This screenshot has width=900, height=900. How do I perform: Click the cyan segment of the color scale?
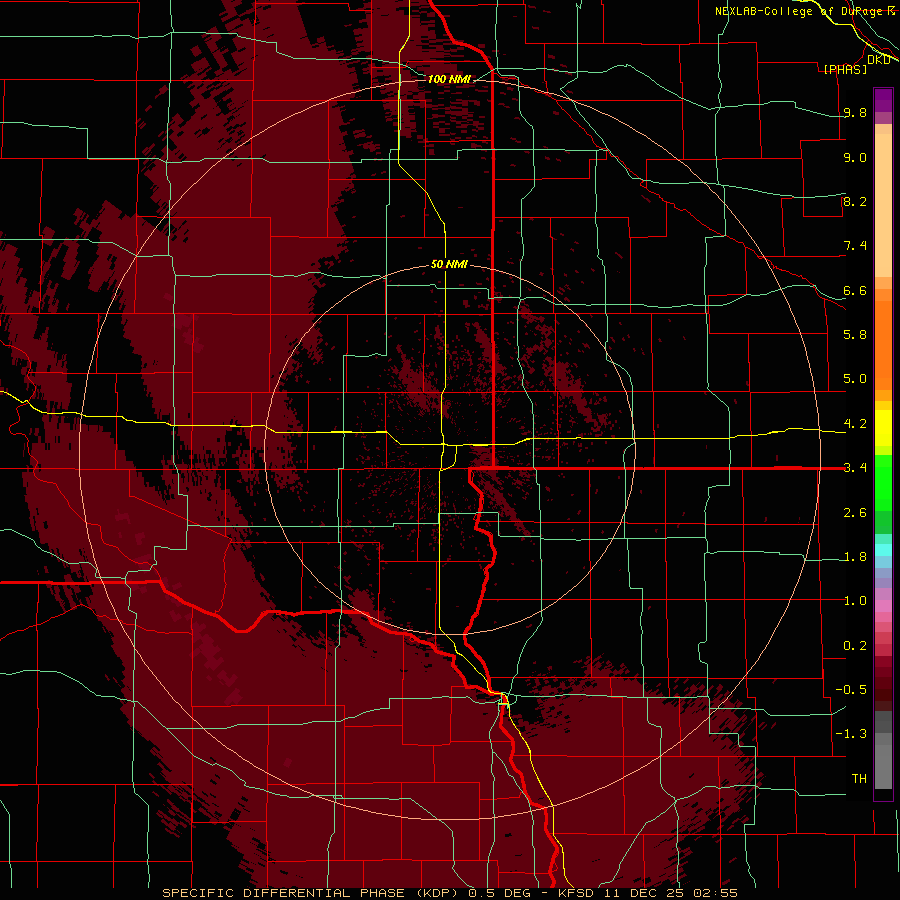(883, 550)
